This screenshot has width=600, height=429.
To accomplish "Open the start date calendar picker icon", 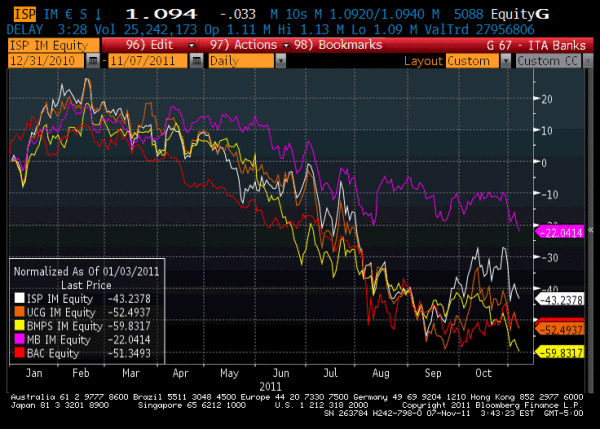I will pyautogui.click(x=93, y=61).
